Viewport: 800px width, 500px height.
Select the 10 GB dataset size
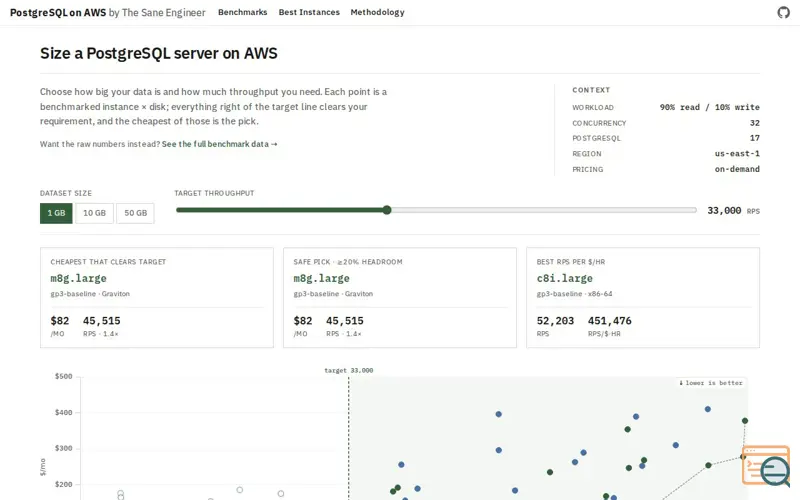pos(94,213)
